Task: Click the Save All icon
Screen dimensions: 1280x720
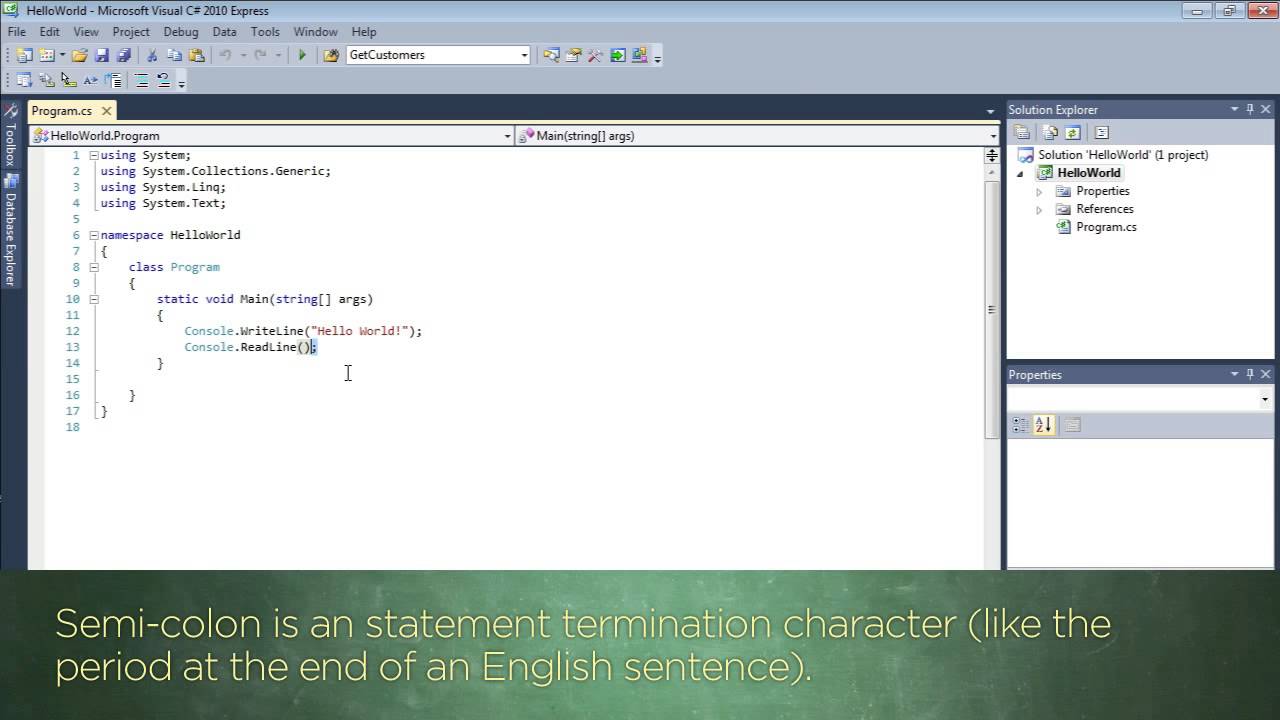Action: point(123,55)
